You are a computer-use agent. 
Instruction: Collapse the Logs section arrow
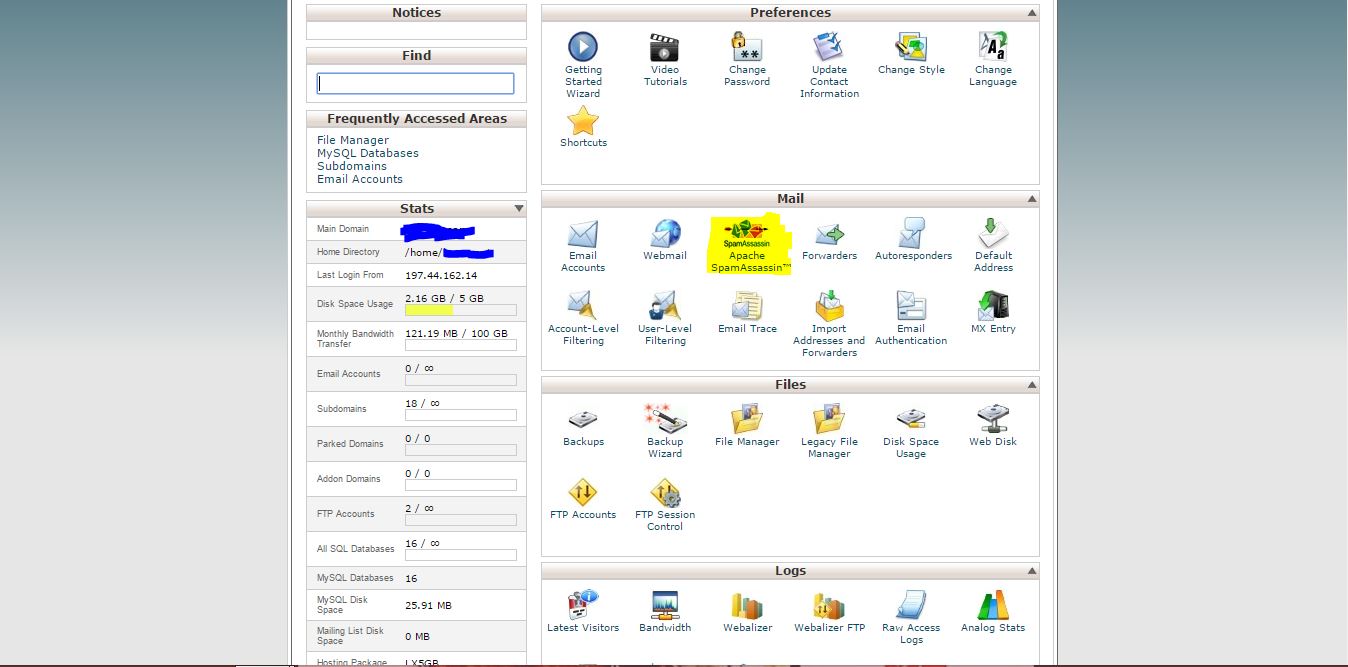point(1031,571)
